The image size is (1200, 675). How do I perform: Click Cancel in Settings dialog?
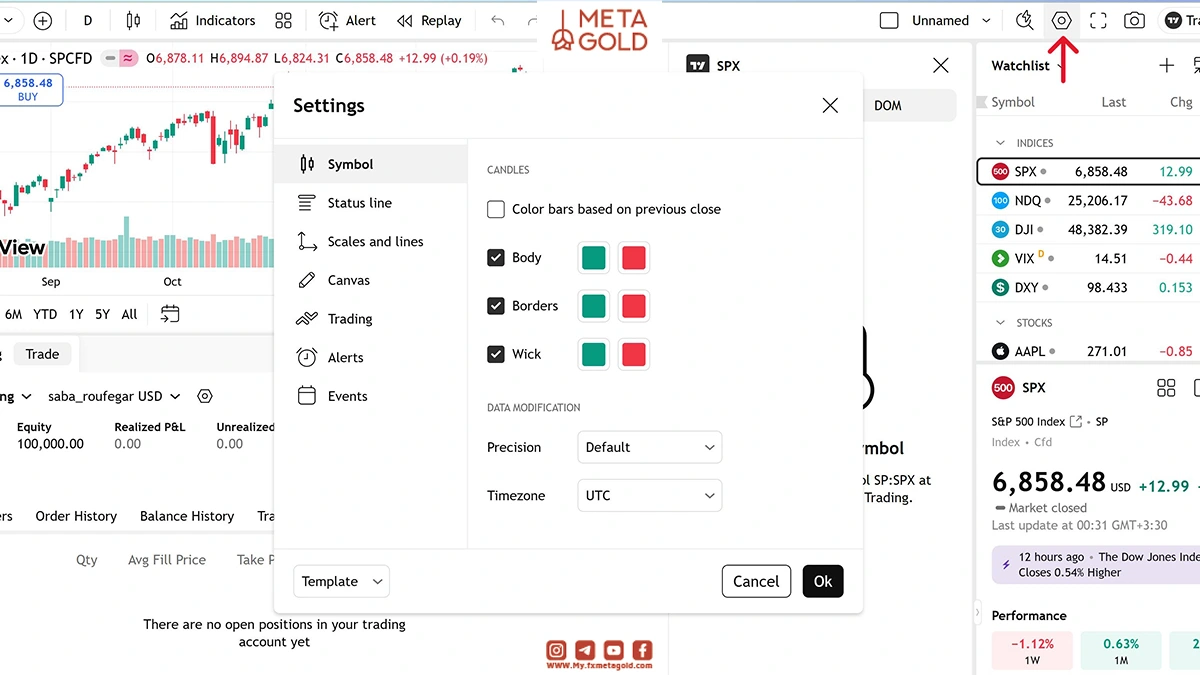coord(756,581)
